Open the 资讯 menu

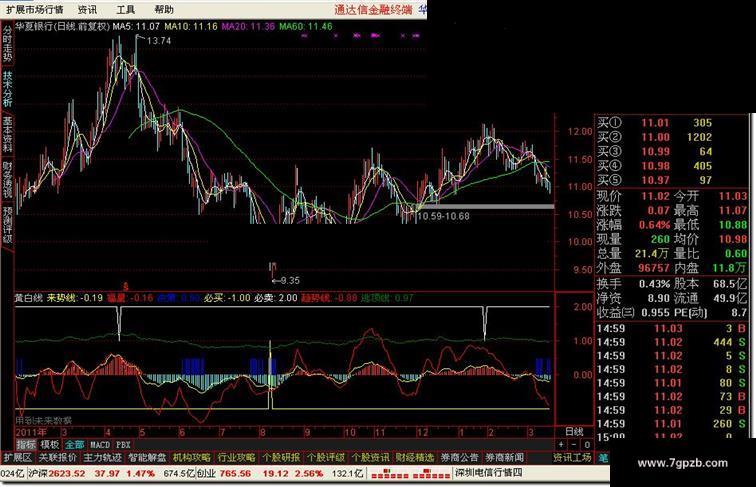click(x=87, y=9)
